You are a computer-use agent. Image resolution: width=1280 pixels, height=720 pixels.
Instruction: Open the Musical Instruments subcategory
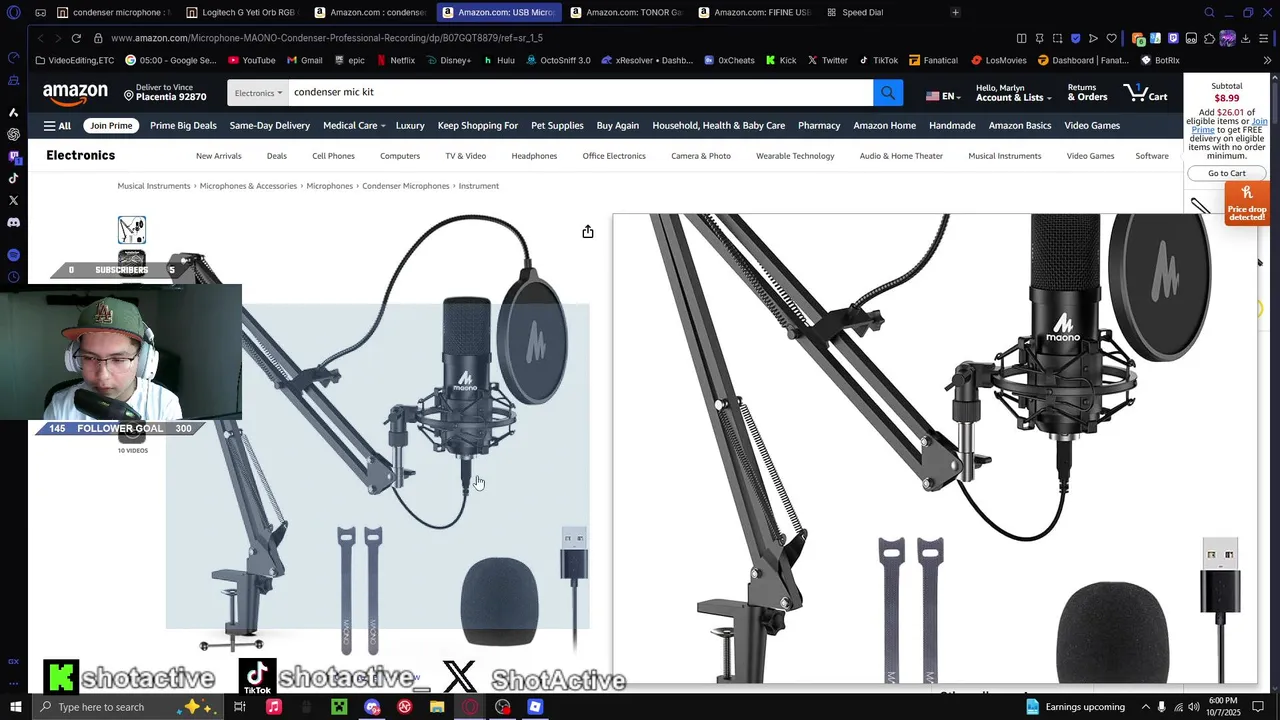pos(1004,156)
